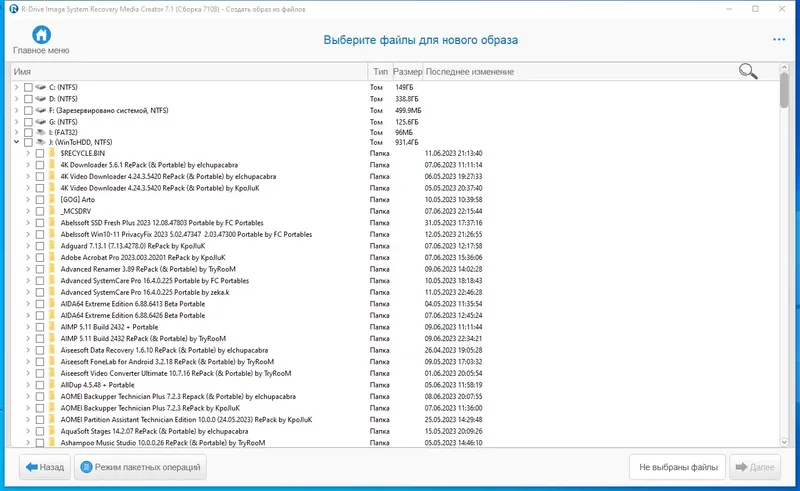Click the search magnifier icon
Screen dimensions: 800x491
pos(748,71)
